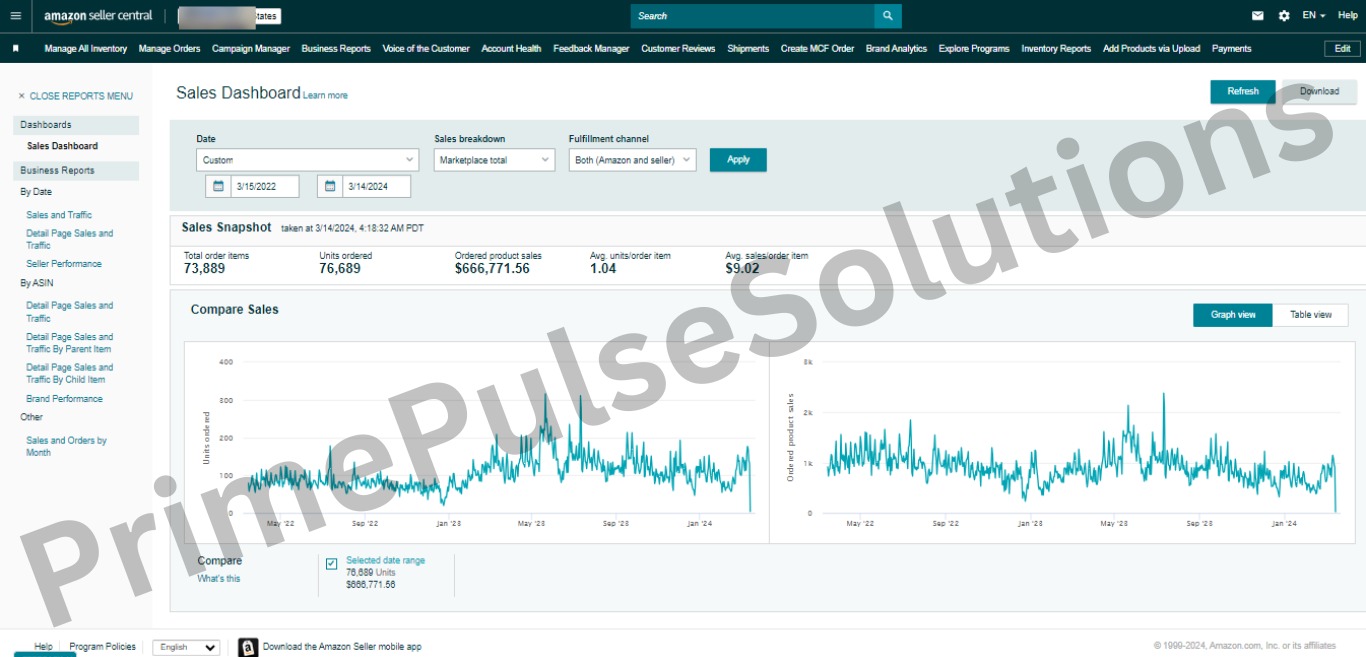Select Sales Dashboard in sidebar
The image size is (1366, 657).
(x=62, y=146)
